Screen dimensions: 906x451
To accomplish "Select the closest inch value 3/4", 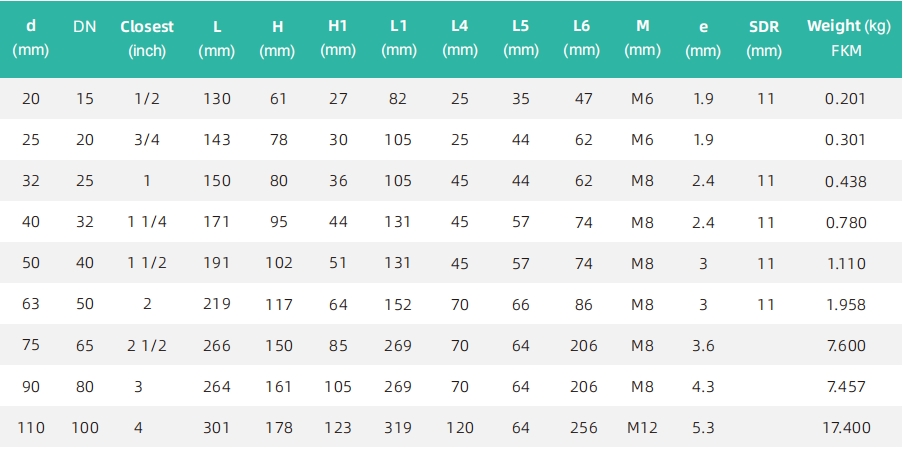I will pyautogui.click(x=147, y=140).
